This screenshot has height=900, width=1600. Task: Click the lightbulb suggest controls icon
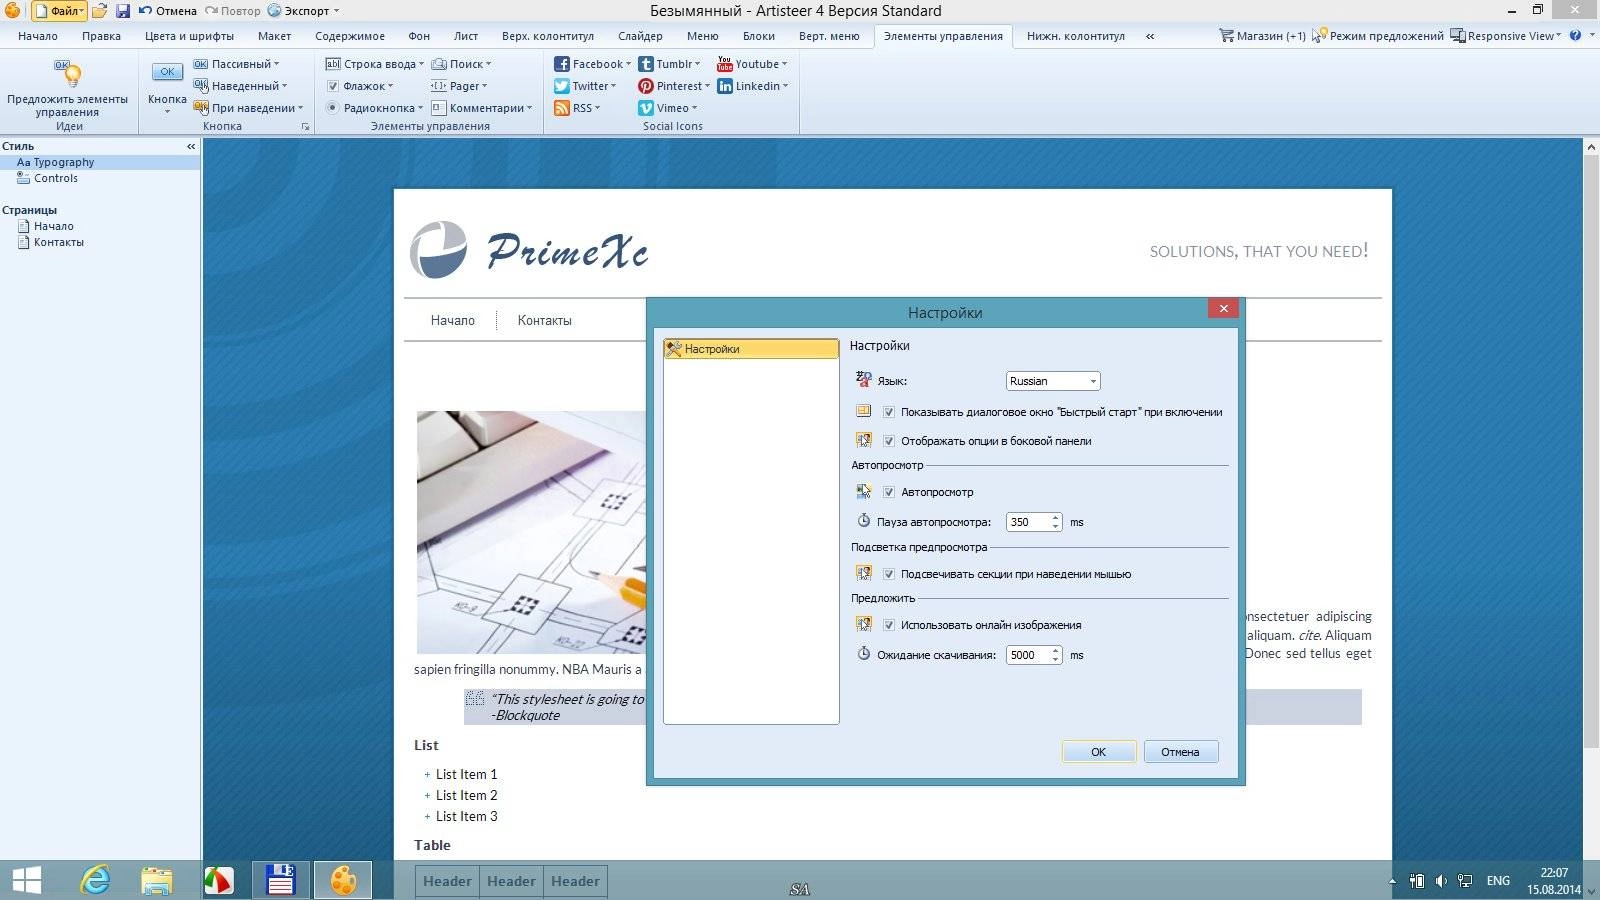(x=67, y=73)
